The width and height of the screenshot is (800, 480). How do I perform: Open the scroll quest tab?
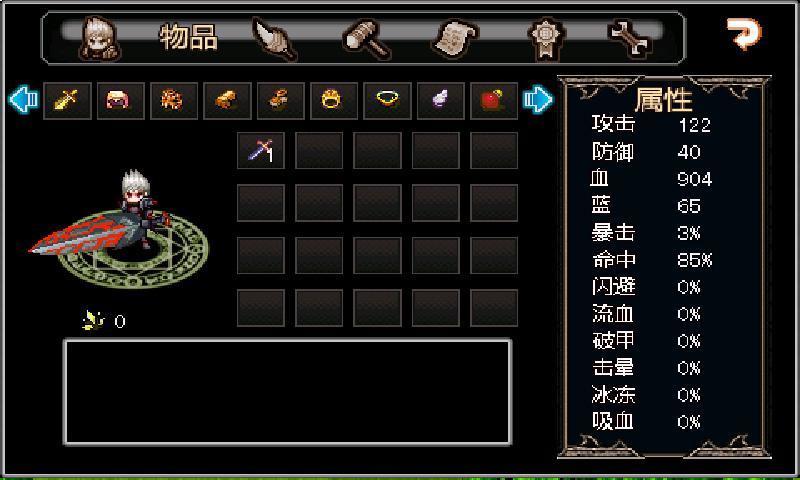click(x=455, y=38)
